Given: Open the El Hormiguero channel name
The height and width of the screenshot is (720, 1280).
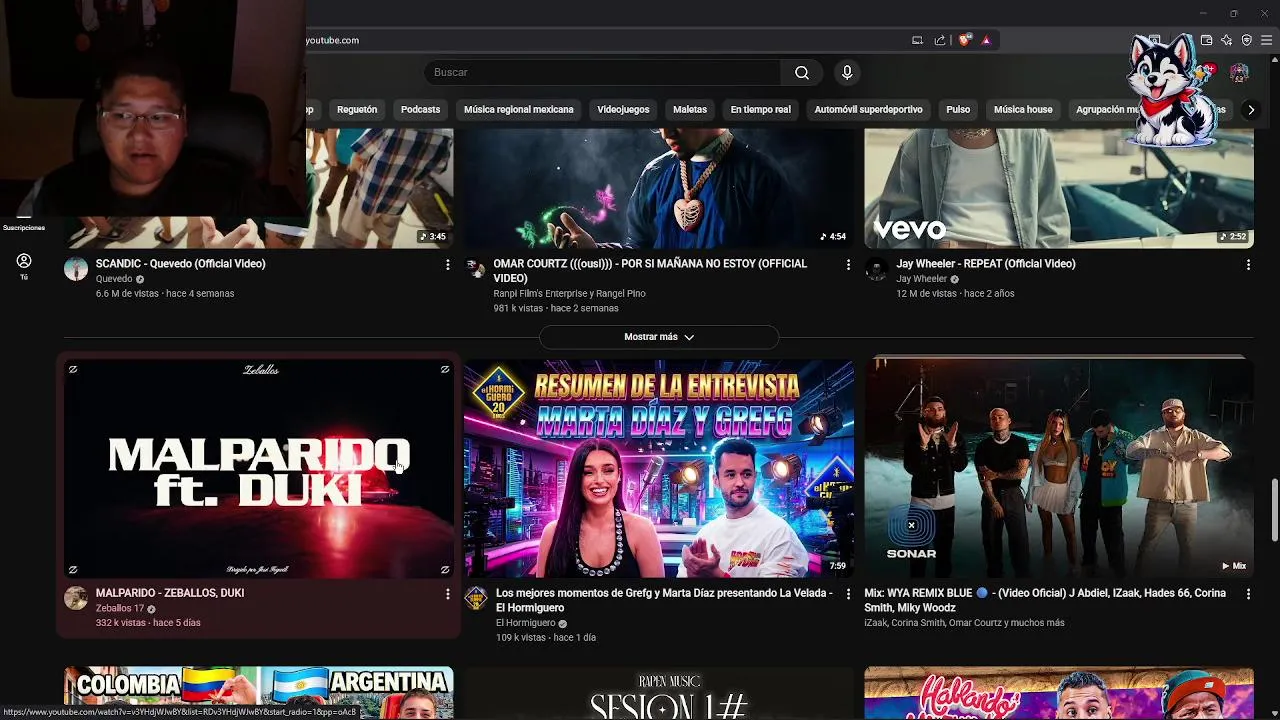Looking at the screenshot, I should tap(525, 623).
